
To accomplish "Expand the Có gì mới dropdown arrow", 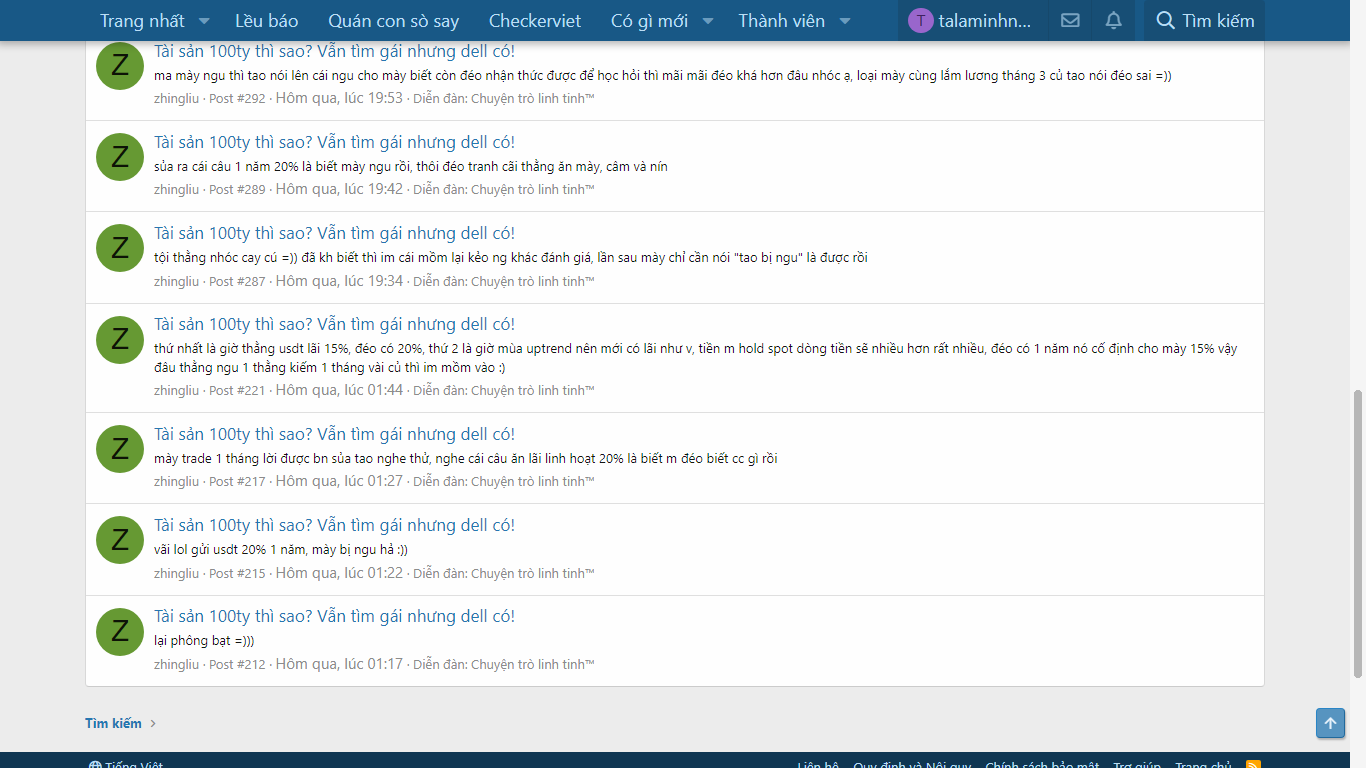I will tap(708, 21).
